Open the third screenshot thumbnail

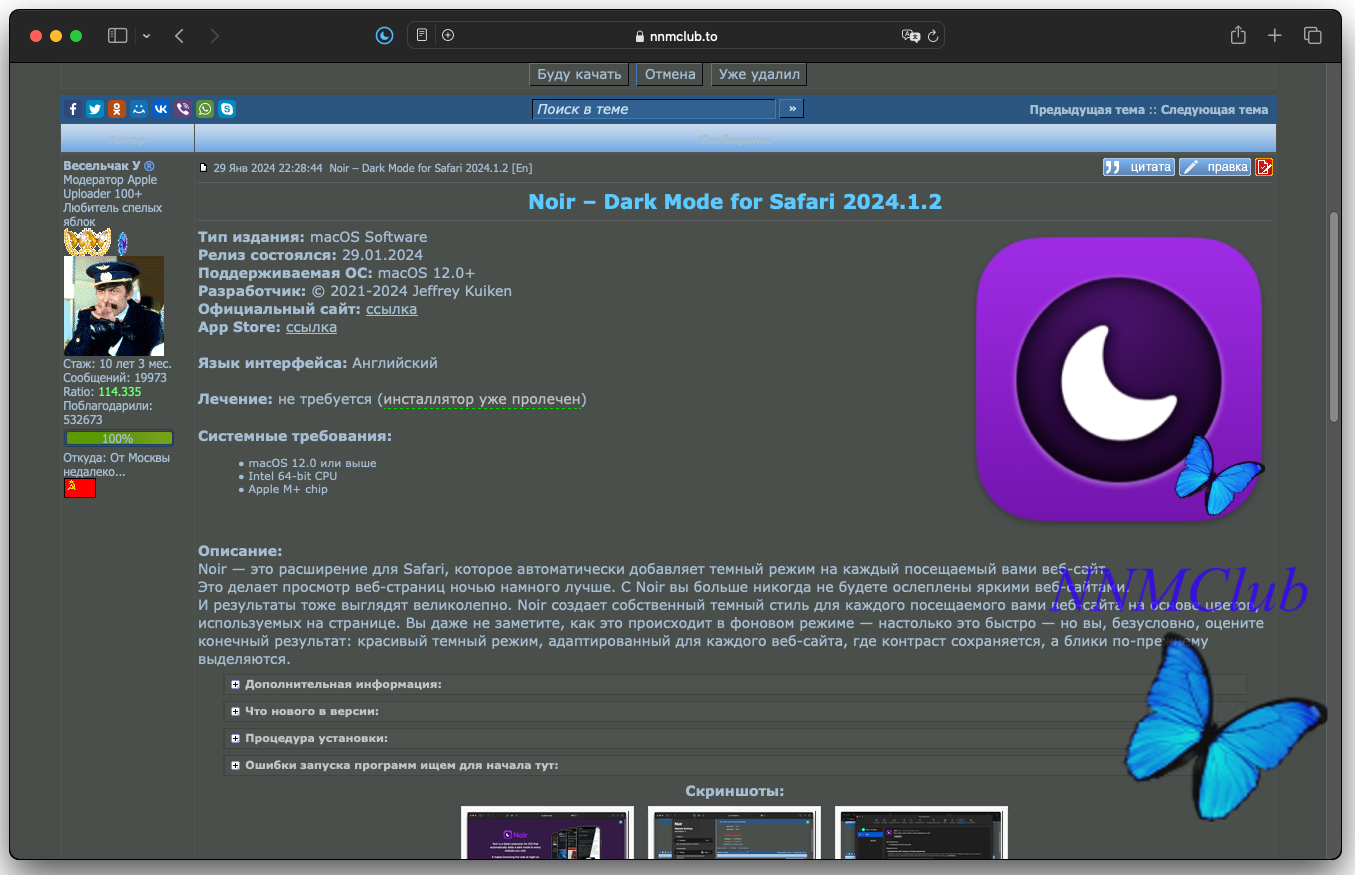tap(921, 833)
